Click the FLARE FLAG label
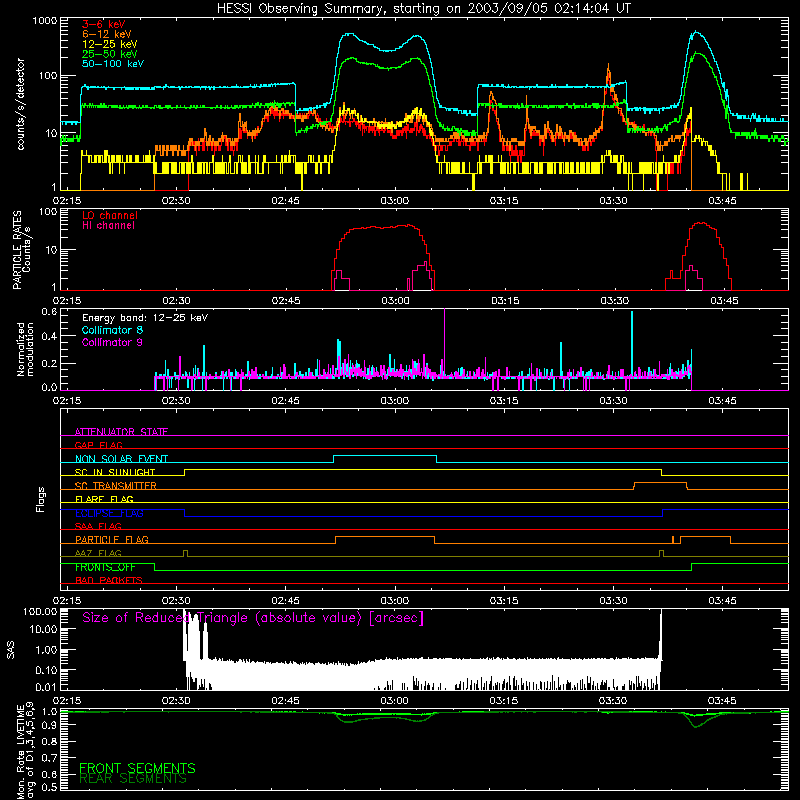This screenshot has height=800, width=800. [x=104, y=499]
